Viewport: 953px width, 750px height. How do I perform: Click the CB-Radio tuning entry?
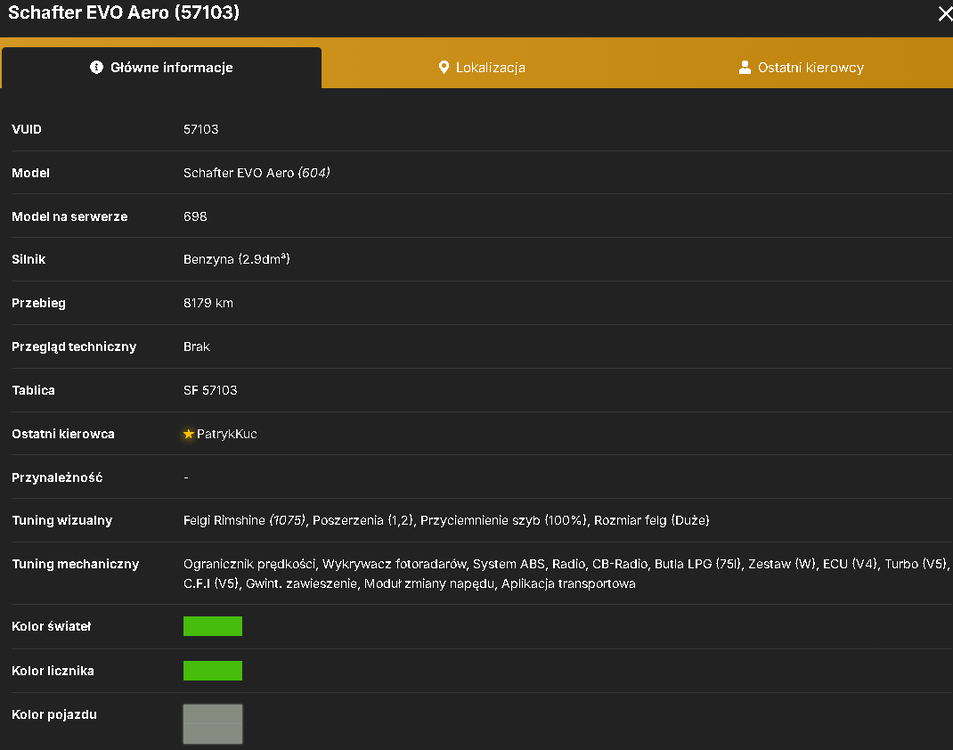(x=619, y=565)
